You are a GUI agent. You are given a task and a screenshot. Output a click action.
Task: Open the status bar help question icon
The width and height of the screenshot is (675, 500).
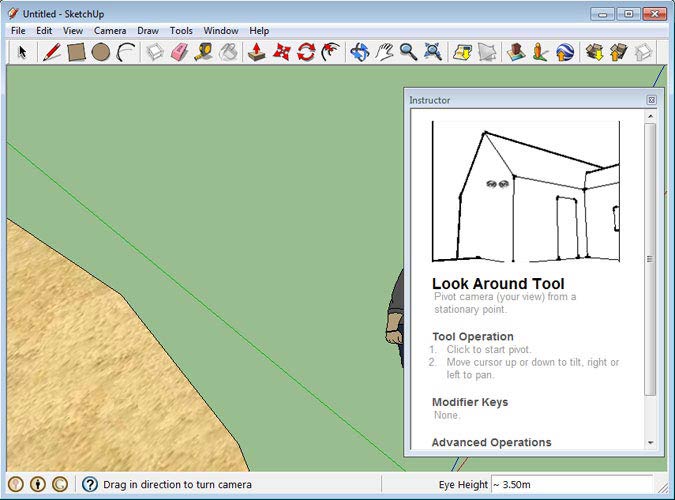click(90, 485)
